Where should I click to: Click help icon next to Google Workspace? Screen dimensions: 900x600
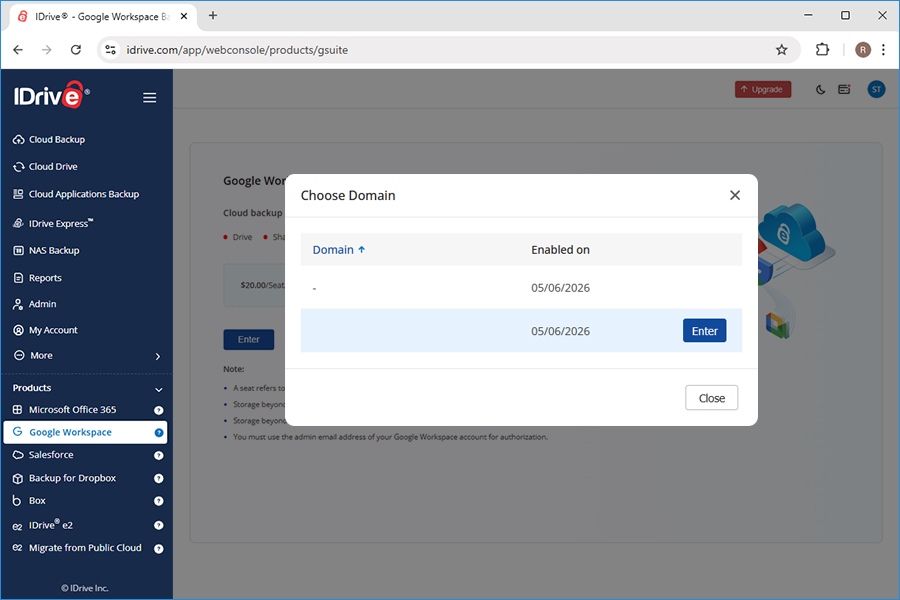tap(158, 432)
